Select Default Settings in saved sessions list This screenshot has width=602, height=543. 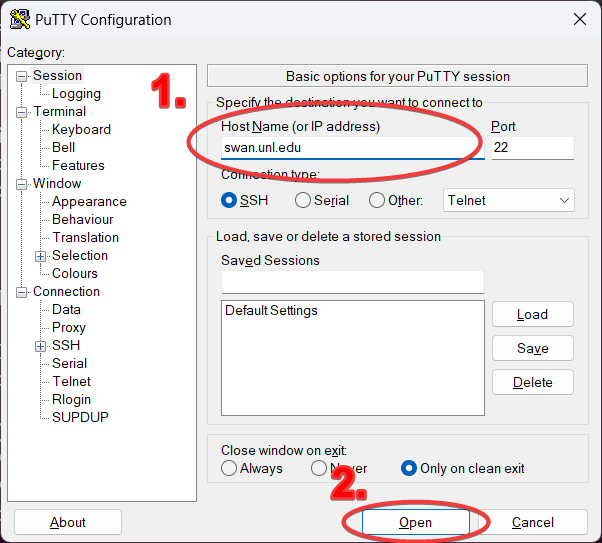pyautogui.click(x=271, y=310)
